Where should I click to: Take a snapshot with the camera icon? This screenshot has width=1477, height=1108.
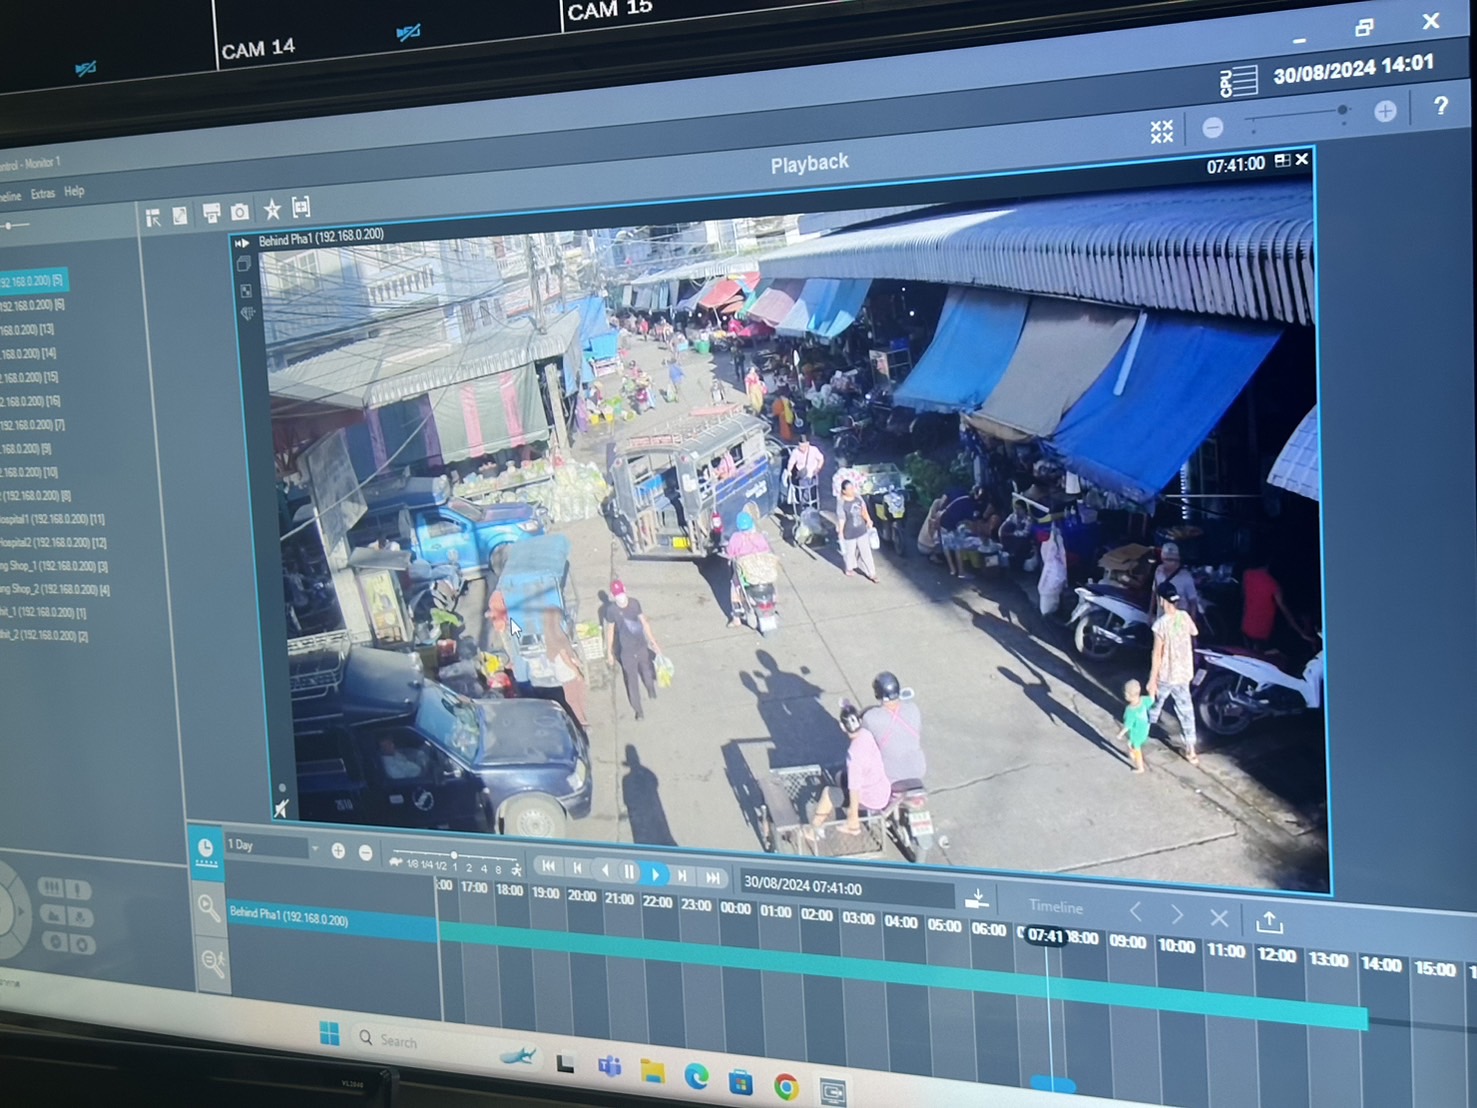[x=240, y=212]
